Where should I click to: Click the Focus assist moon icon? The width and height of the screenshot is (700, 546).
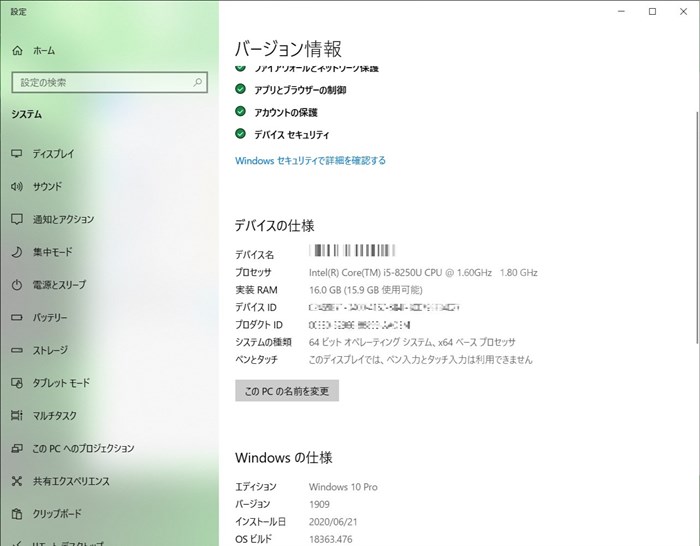tap(17, 252)
